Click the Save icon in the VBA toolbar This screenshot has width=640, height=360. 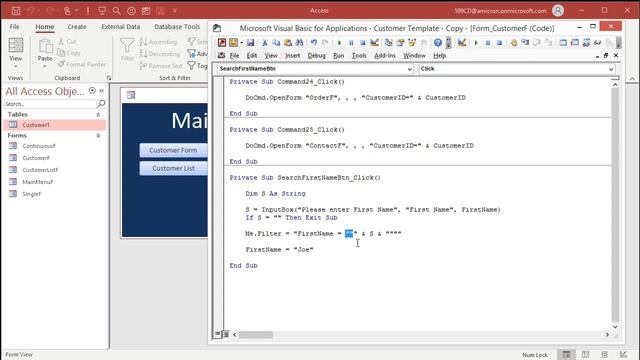(x=251, y=42)
